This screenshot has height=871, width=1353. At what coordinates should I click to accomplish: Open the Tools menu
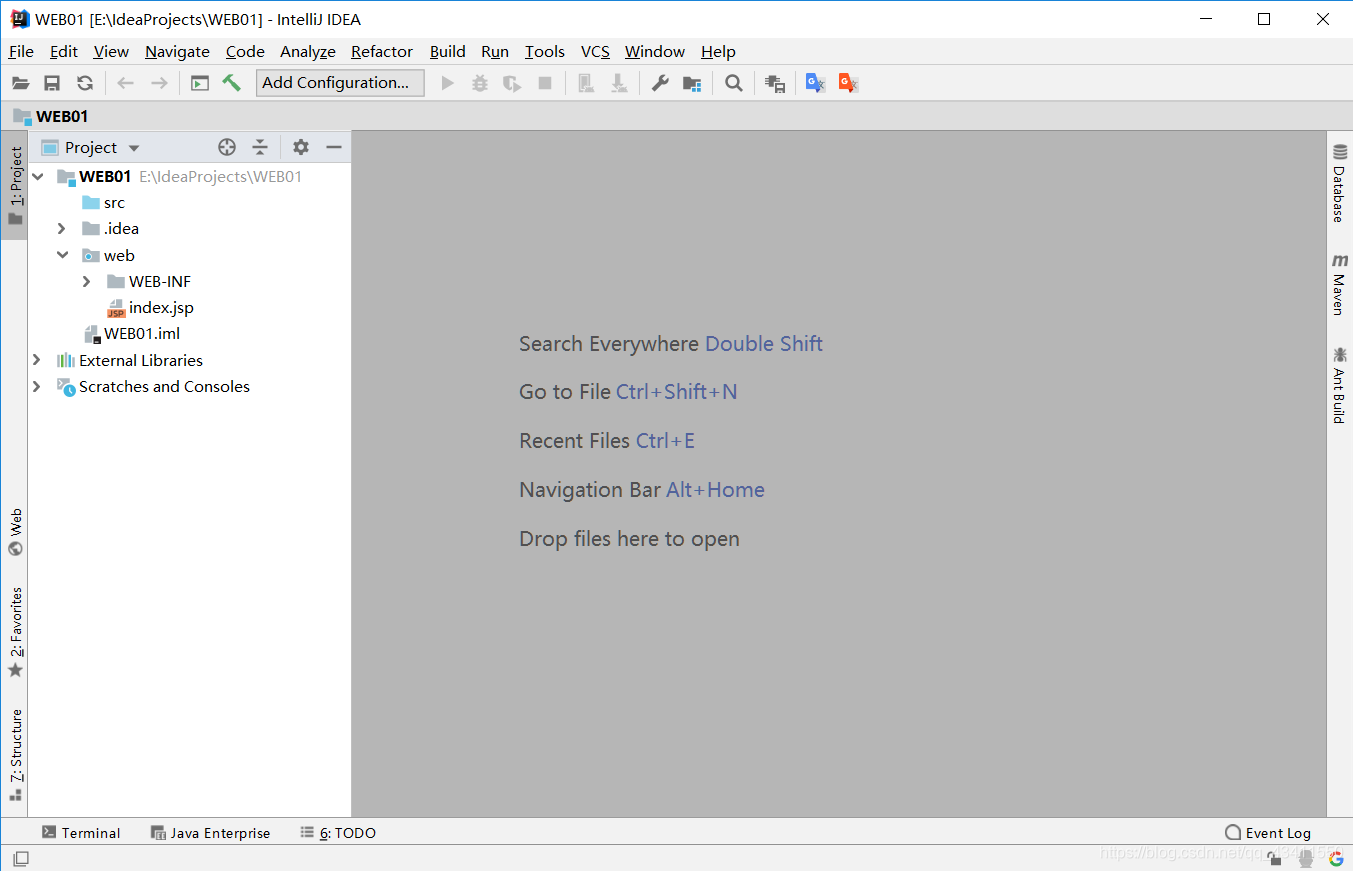click(x=545, y=52)
